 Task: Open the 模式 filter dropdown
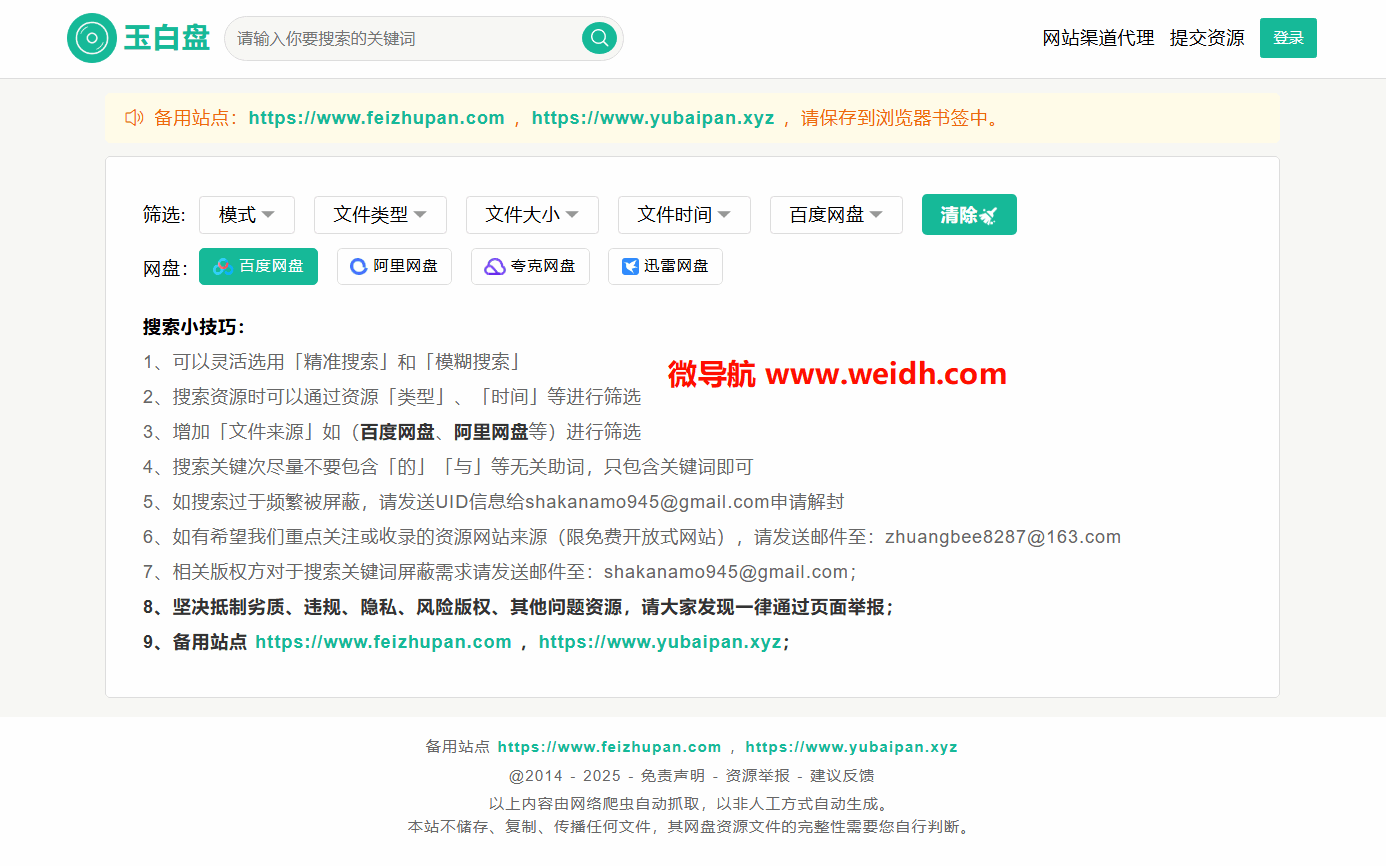(246, 214)
